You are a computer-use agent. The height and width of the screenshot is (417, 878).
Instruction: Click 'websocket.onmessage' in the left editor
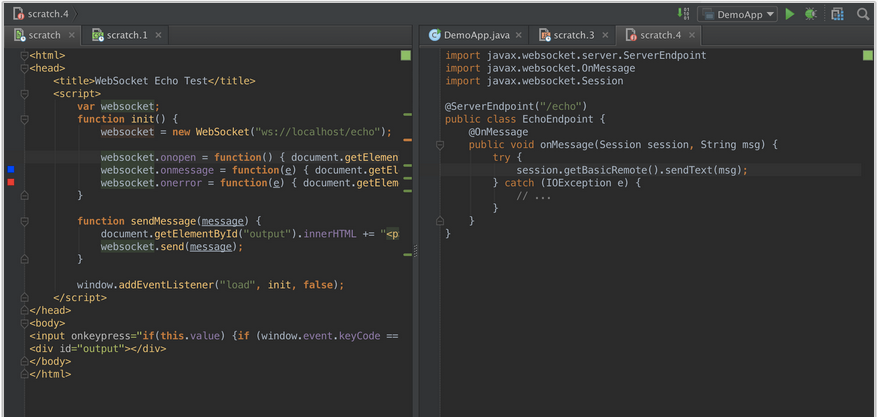click(x=157, y=170)
